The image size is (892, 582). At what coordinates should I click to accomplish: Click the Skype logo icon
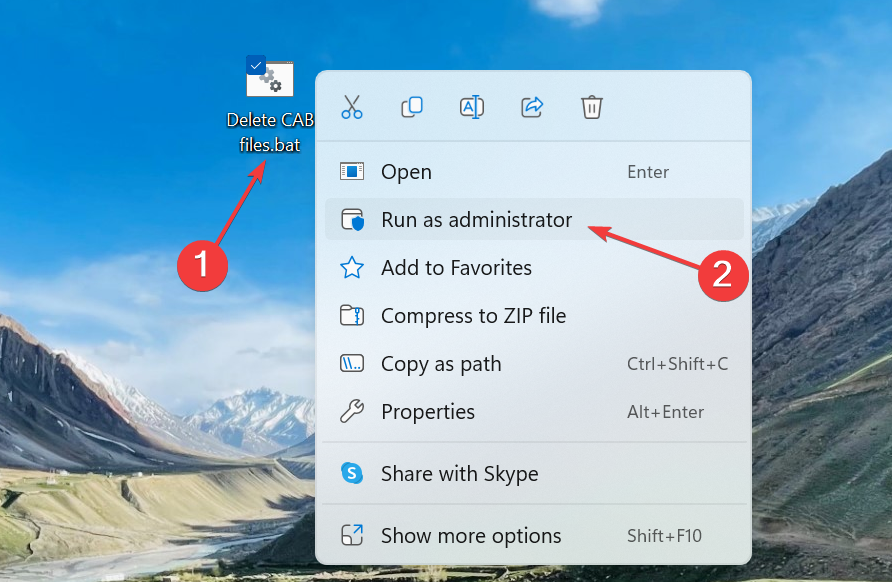tap(352, 473)
